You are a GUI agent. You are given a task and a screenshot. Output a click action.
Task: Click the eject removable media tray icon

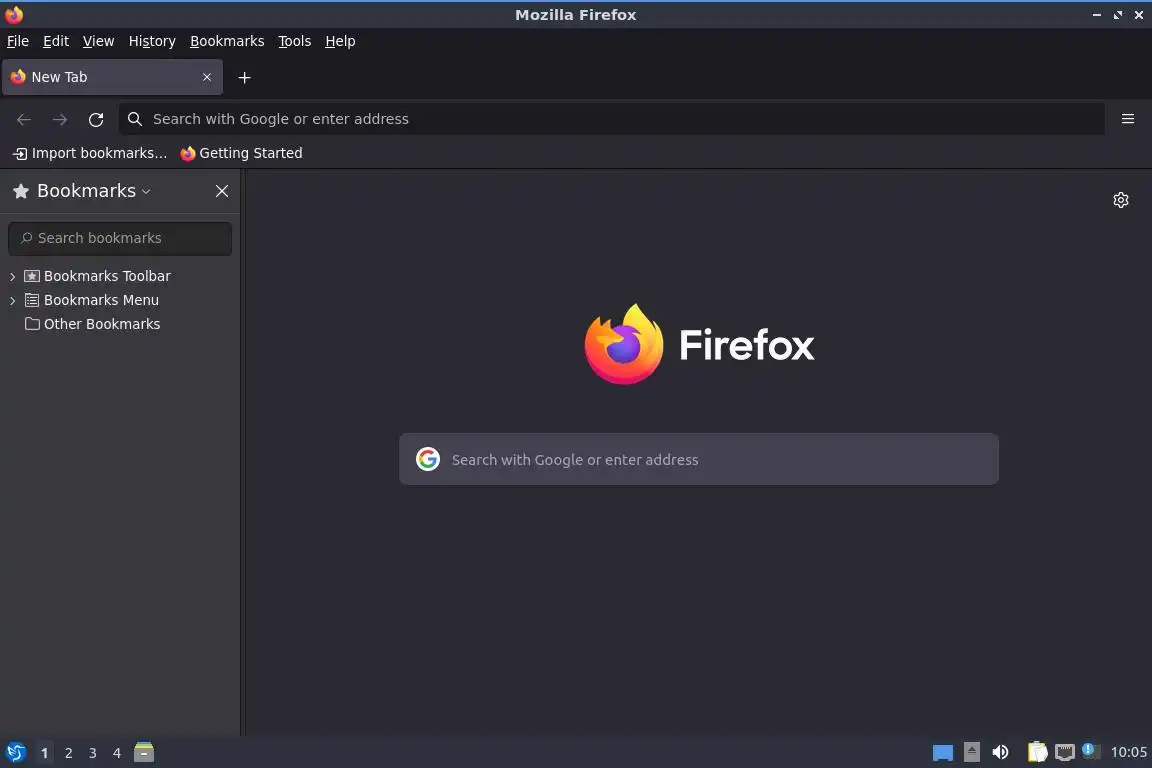971,752
